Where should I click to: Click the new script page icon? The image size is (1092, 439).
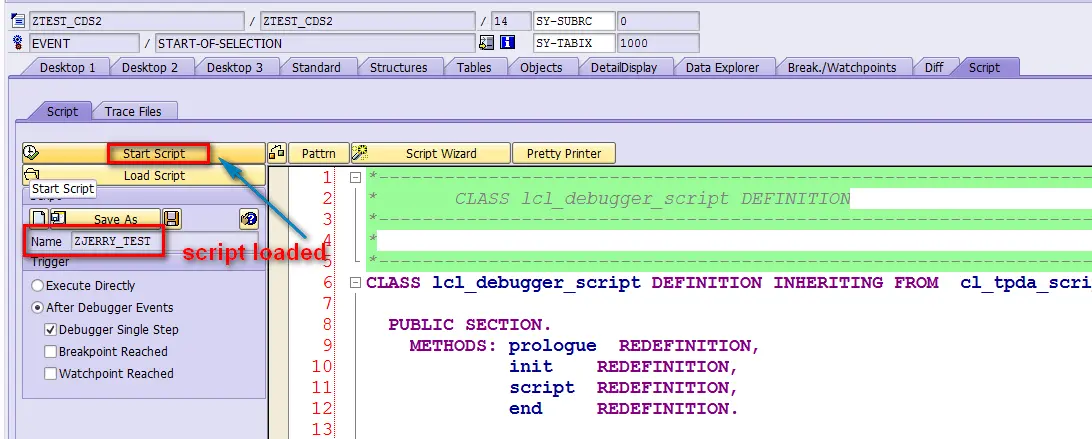click(x=39, y=218)
